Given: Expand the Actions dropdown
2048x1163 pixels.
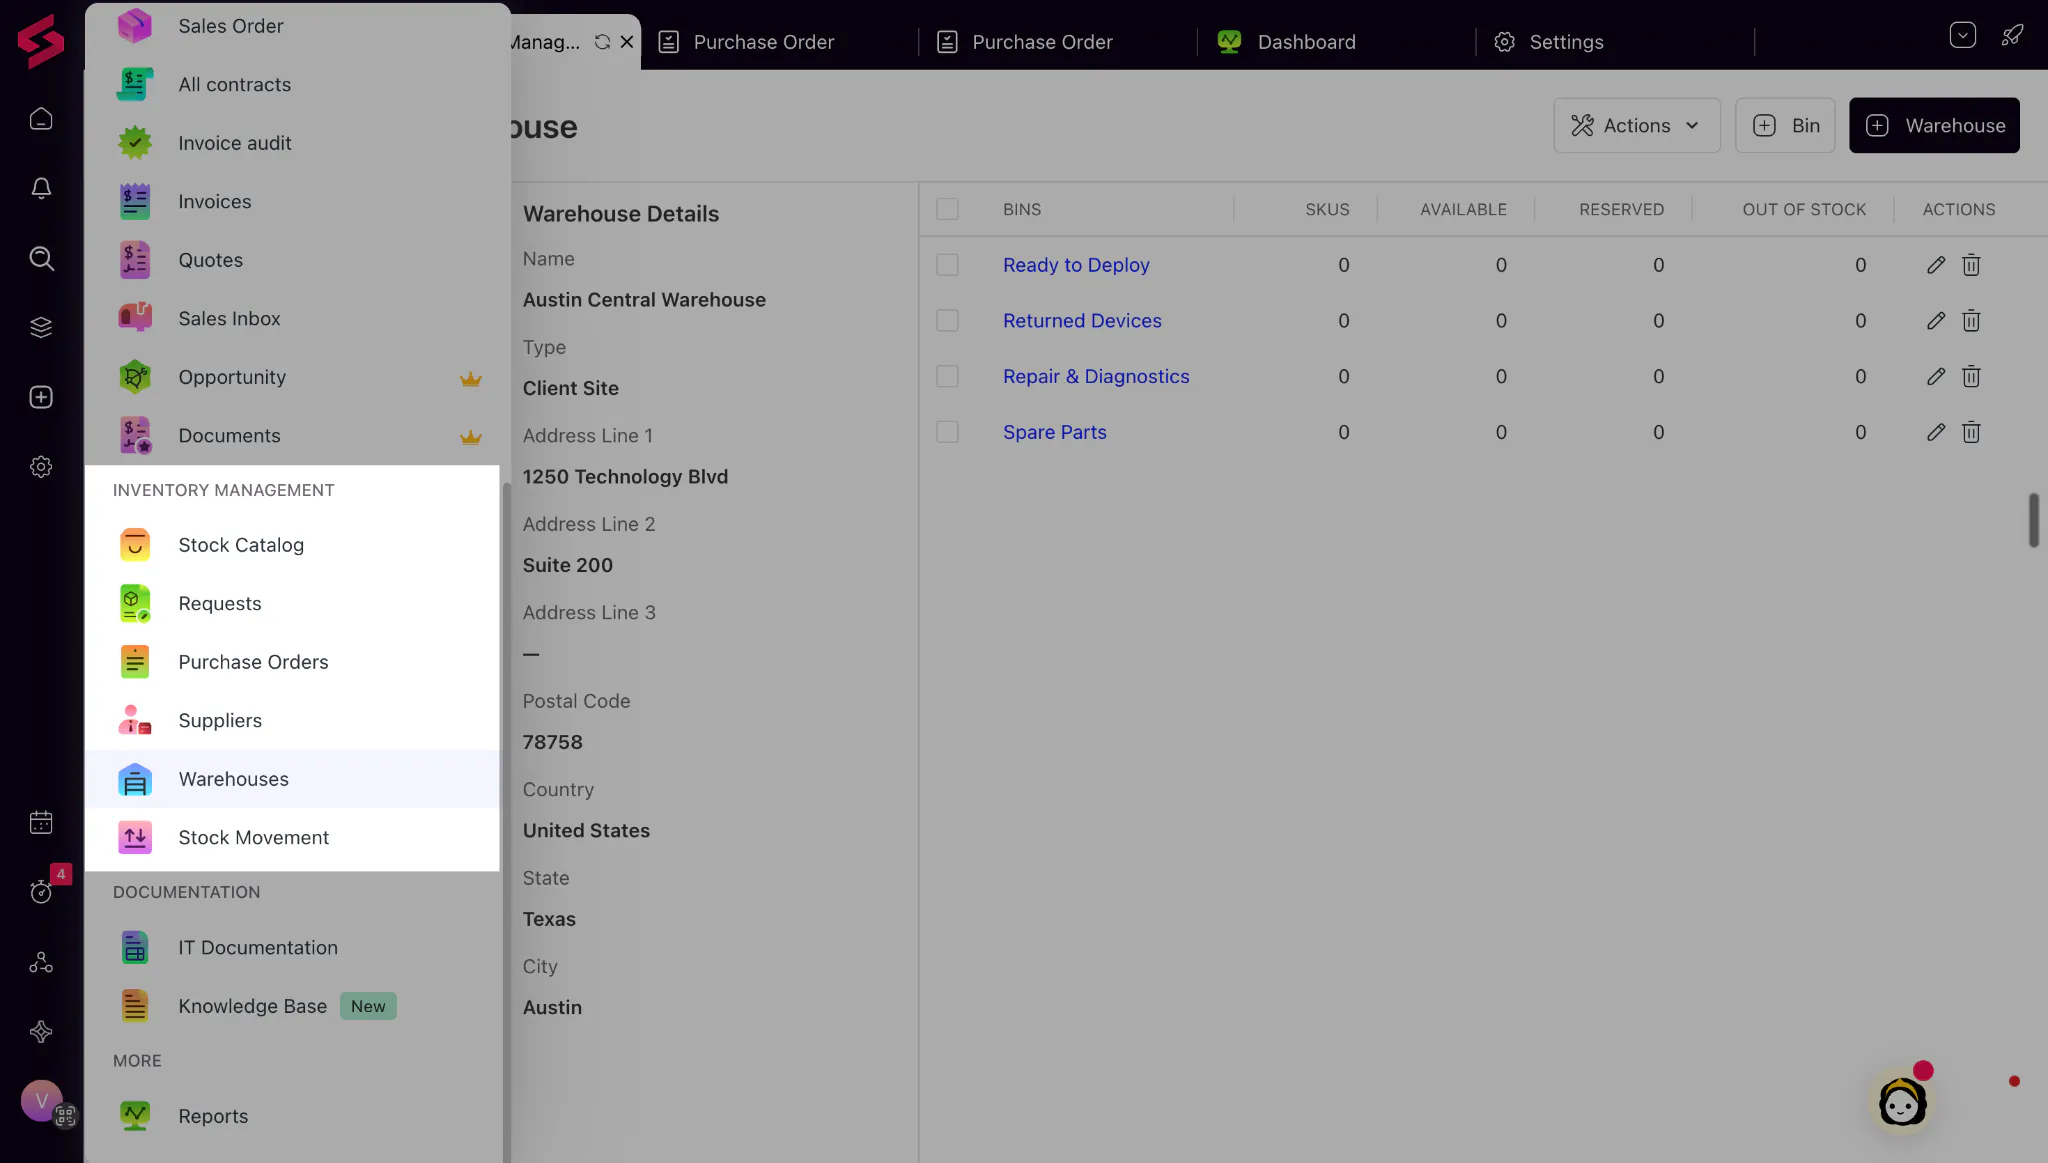Looking at the screenshot, I should click(1636, 125).
